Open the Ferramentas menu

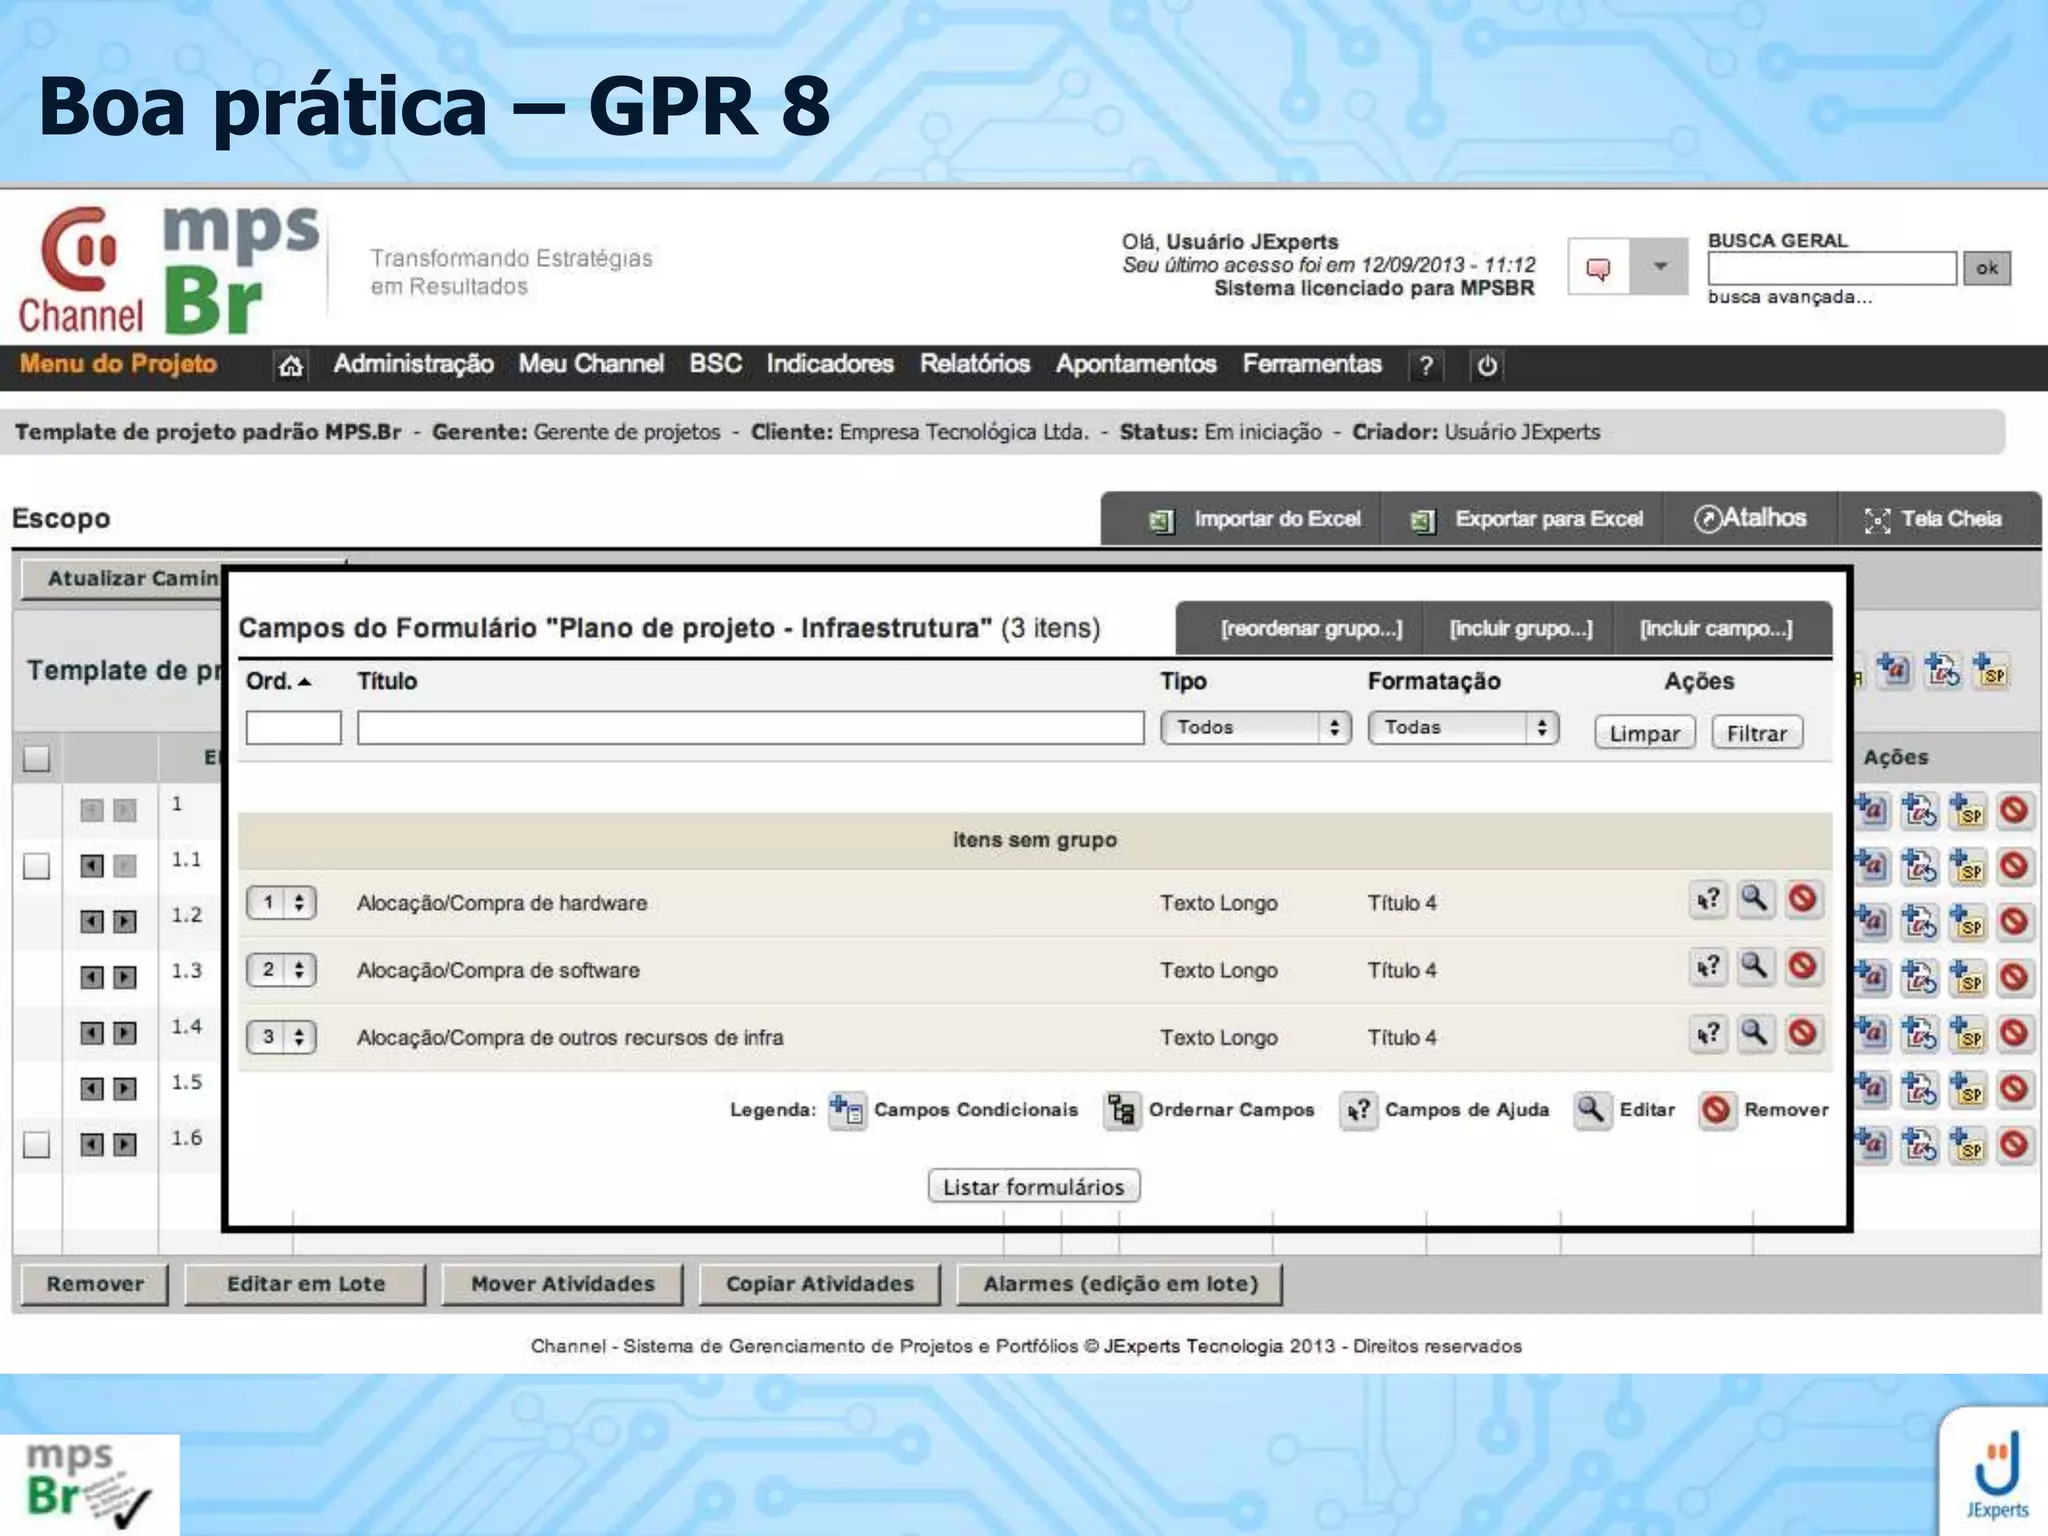coord(1312,364)
